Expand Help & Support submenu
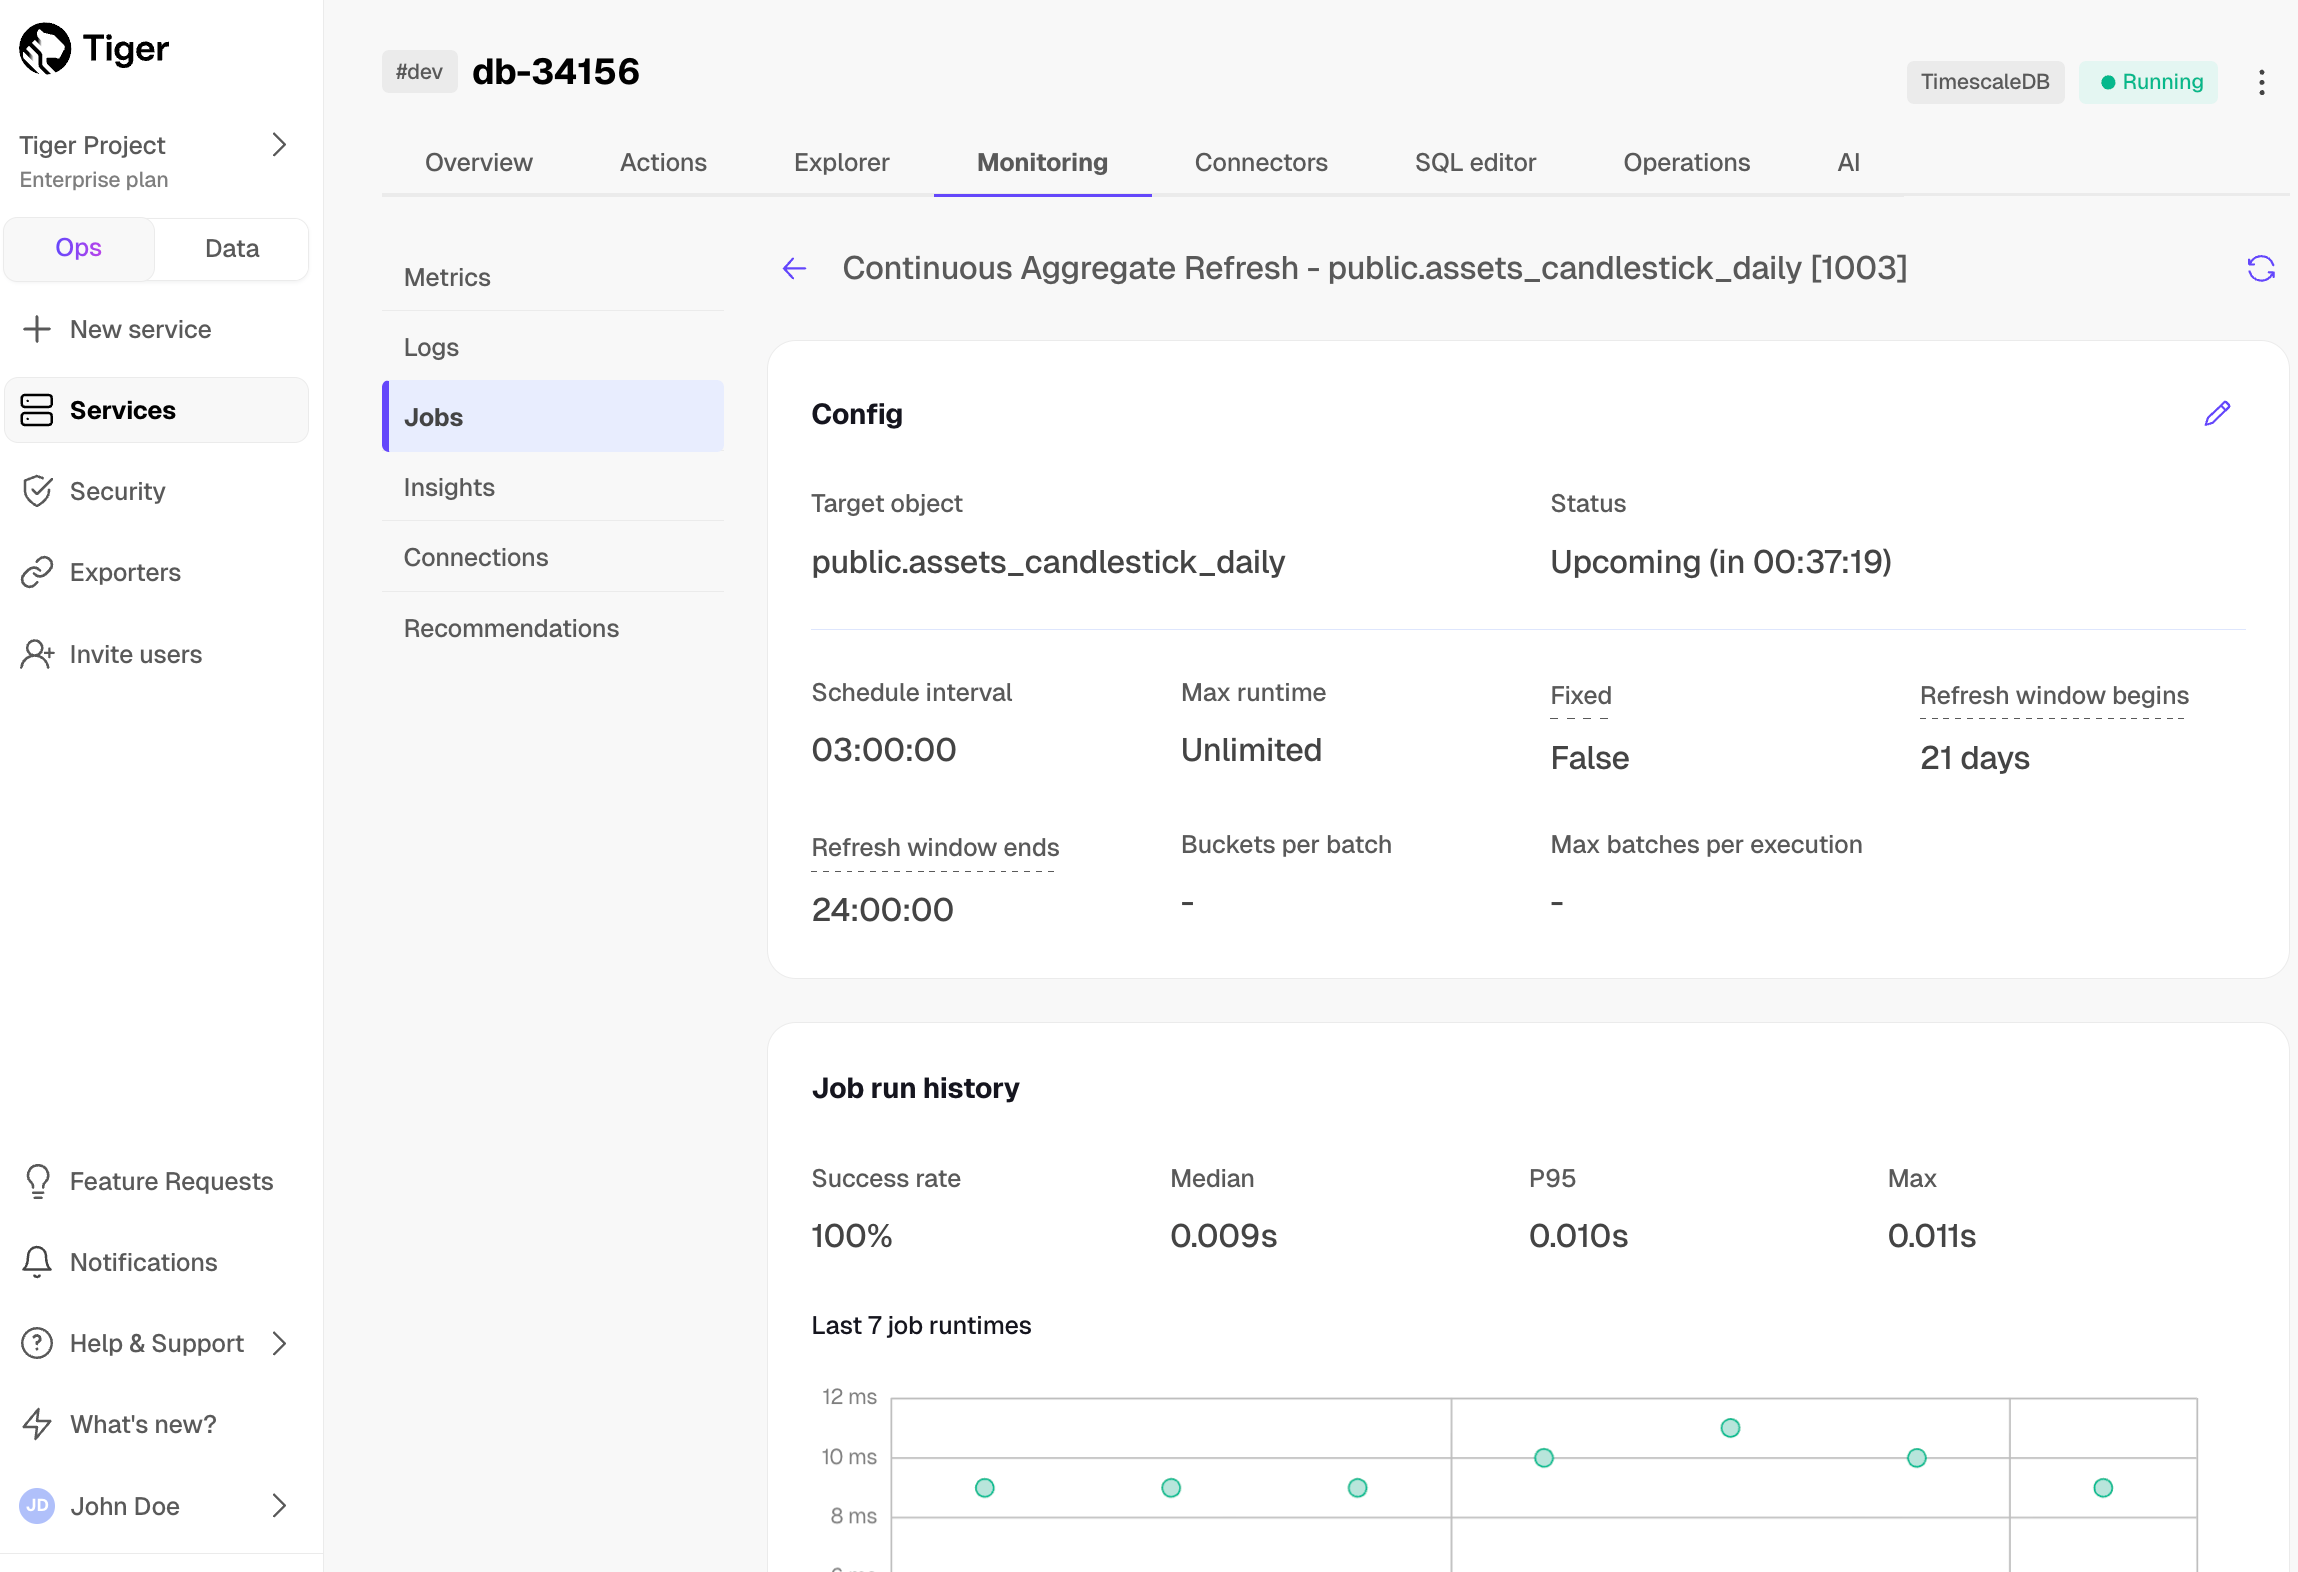 tap(279, 1343)
